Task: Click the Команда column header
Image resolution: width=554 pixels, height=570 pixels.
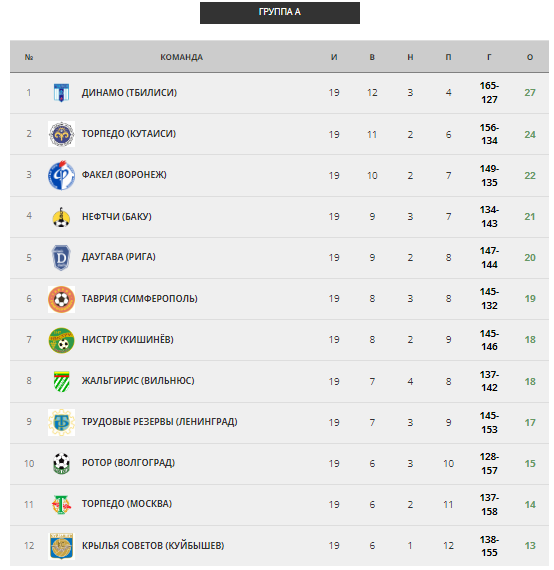Action: [x=181, y=57]
